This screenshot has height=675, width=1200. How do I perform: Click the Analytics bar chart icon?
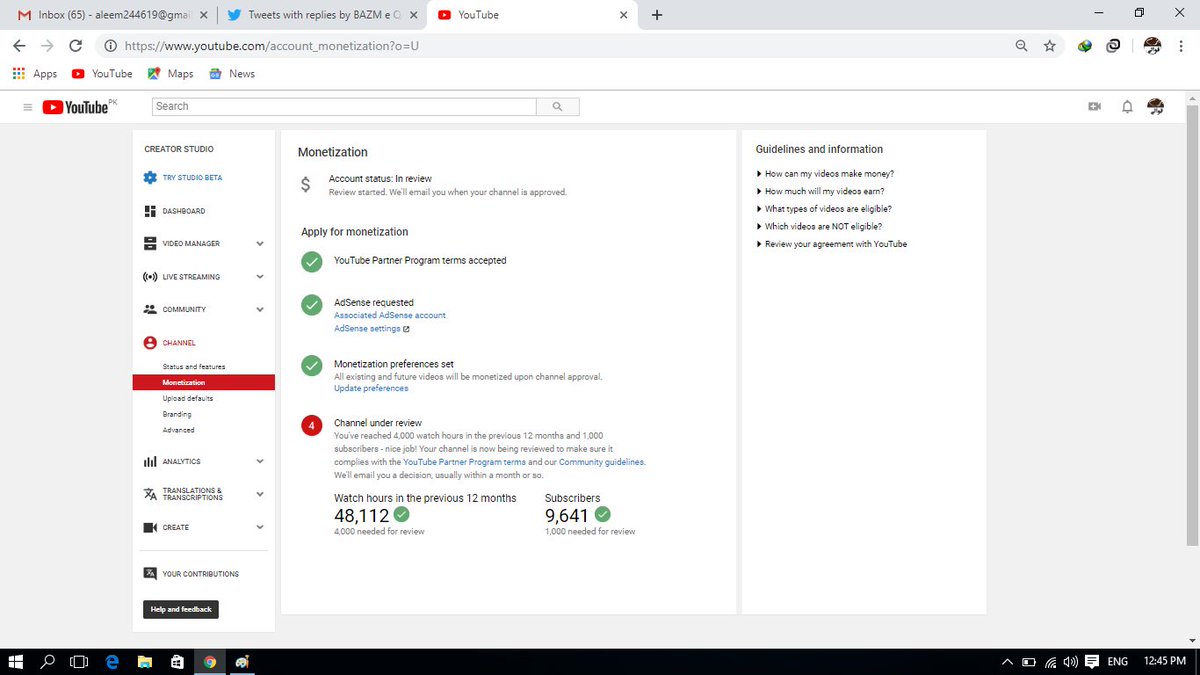(x=150, y=461)
